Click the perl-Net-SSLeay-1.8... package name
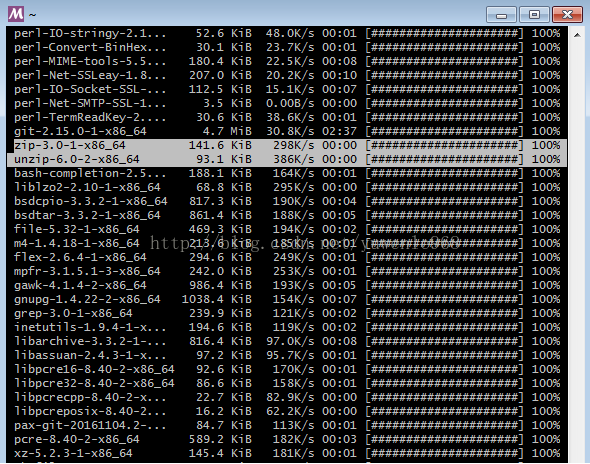This screenshot has width=590, height=464. pos(90,75)
